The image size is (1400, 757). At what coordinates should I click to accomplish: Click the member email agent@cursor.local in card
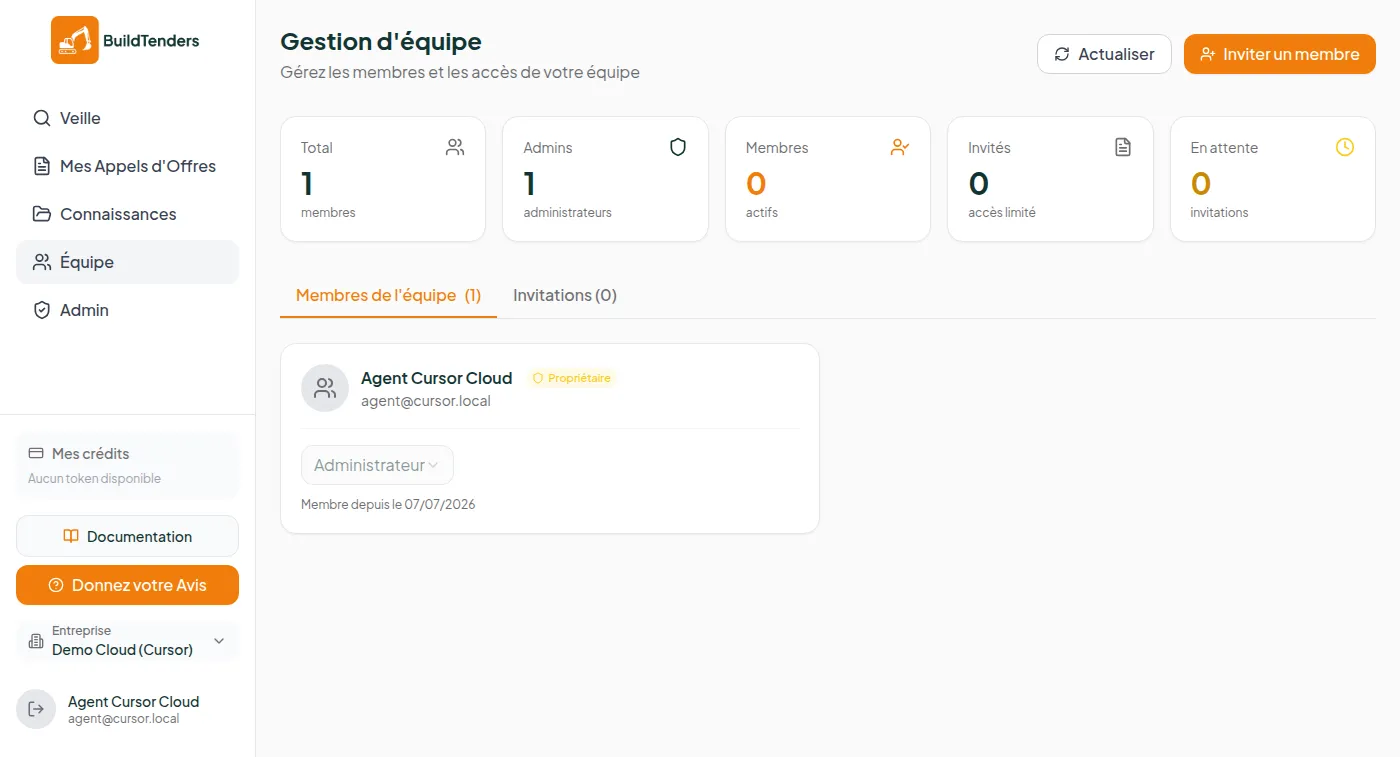coord(426,401)
